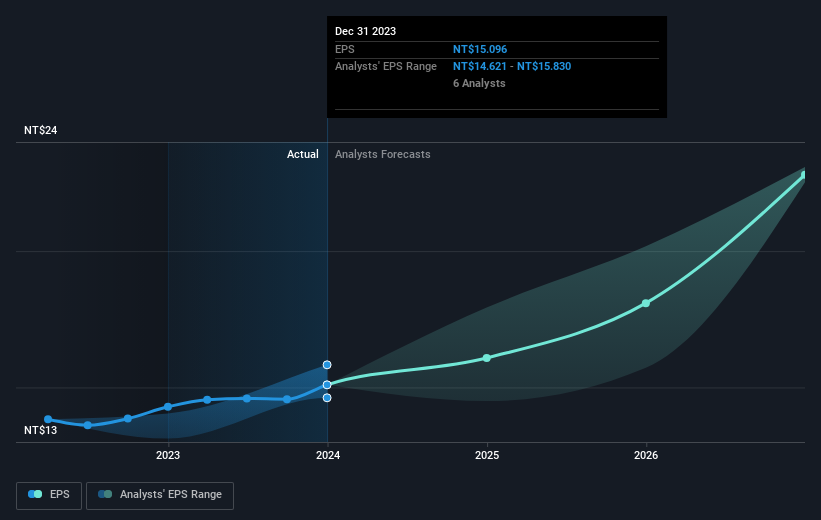The height and width of the screenshot is (520, 821).
Task: Click the 2023 x-axis label
Action: coord(168,455)
